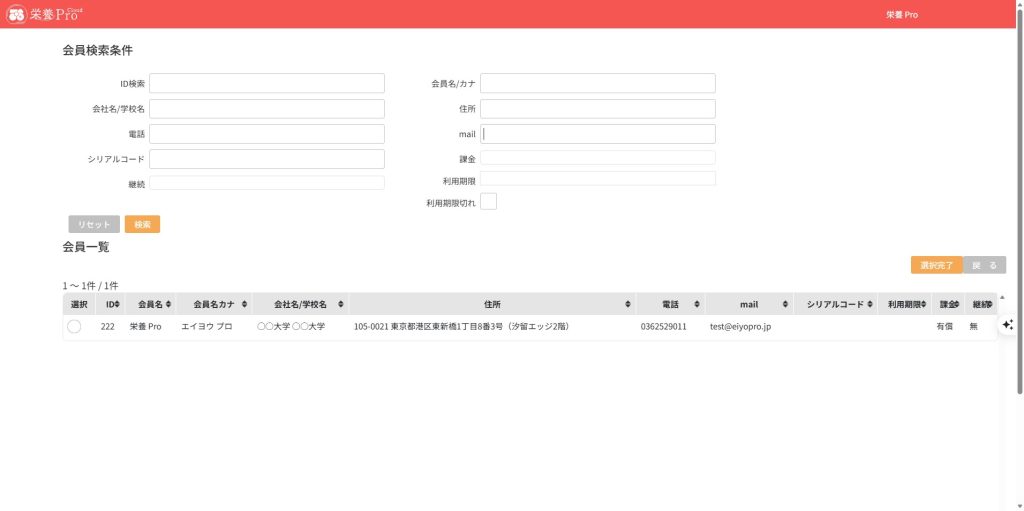Open the 課金 dropdown

pyautogui.click(x=598, y=158)
